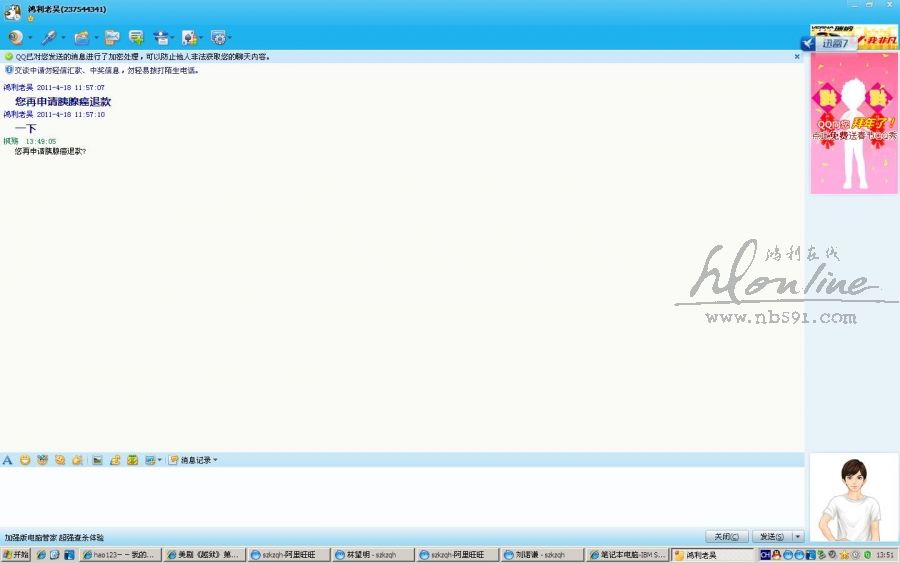Open the font settings 'A' icon

[8, 460]
